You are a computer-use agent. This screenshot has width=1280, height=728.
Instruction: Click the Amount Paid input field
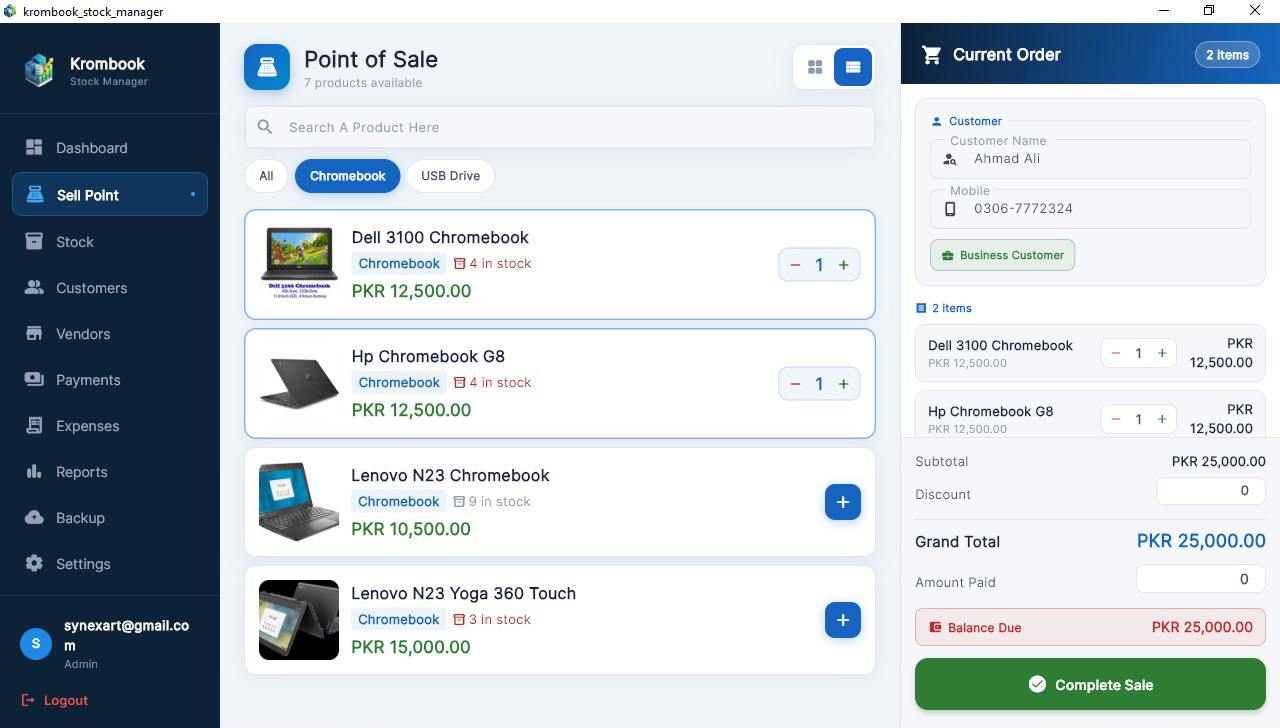[x=1200, y=579]
